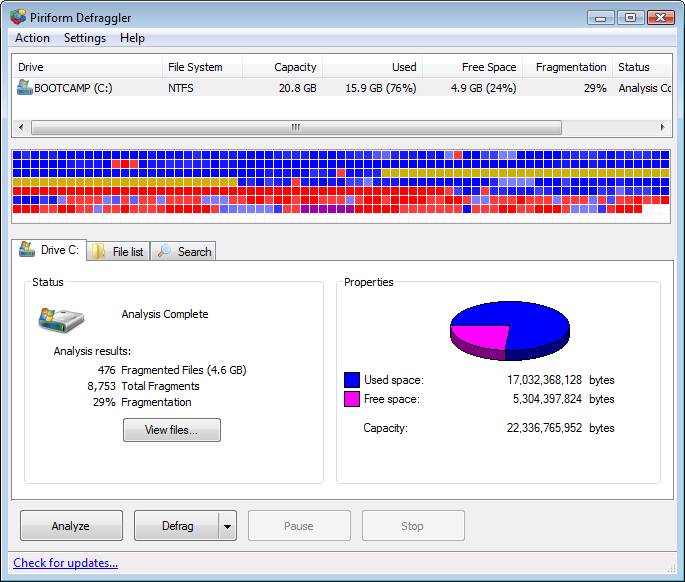Open the Settings menu
The width and height of the screenshot is (685, 582).
point(85,38)
